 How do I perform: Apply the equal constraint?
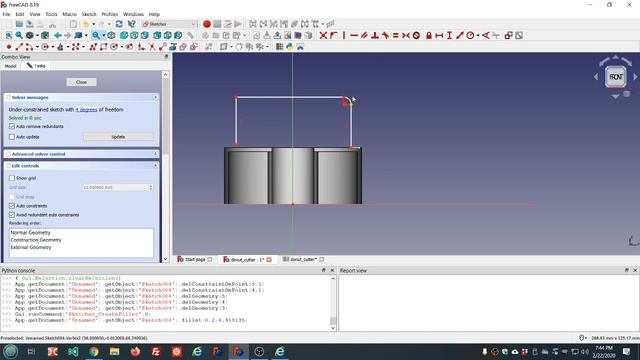pyautogui.click(x=396, y=36)
